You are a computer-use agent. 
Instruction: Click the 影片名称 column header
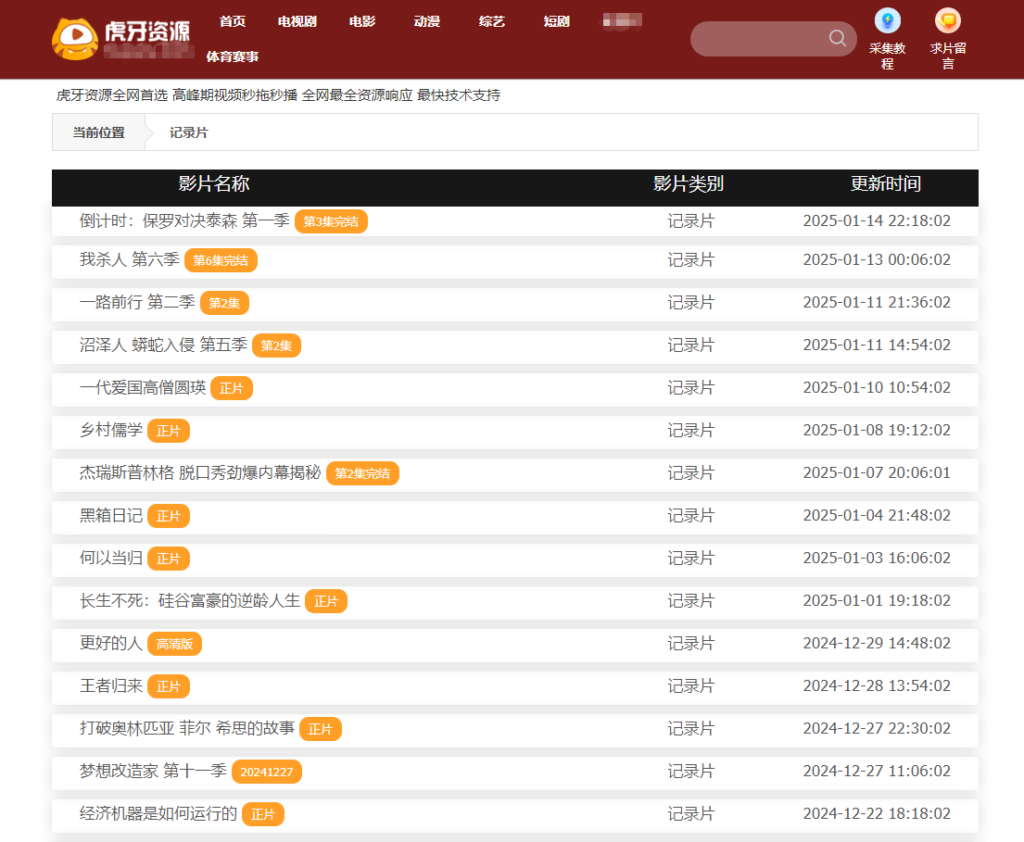tap(214, 184)
